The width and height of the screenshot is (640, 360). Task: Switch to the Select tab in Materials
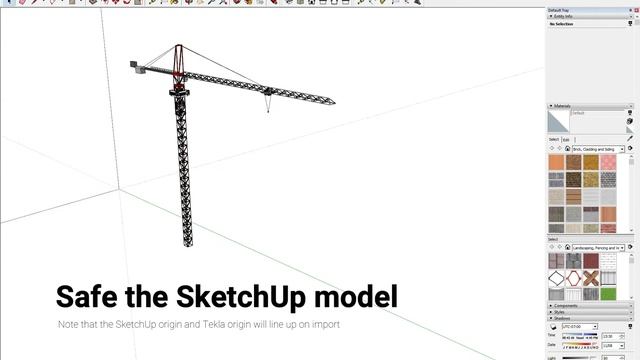point(554,140)
